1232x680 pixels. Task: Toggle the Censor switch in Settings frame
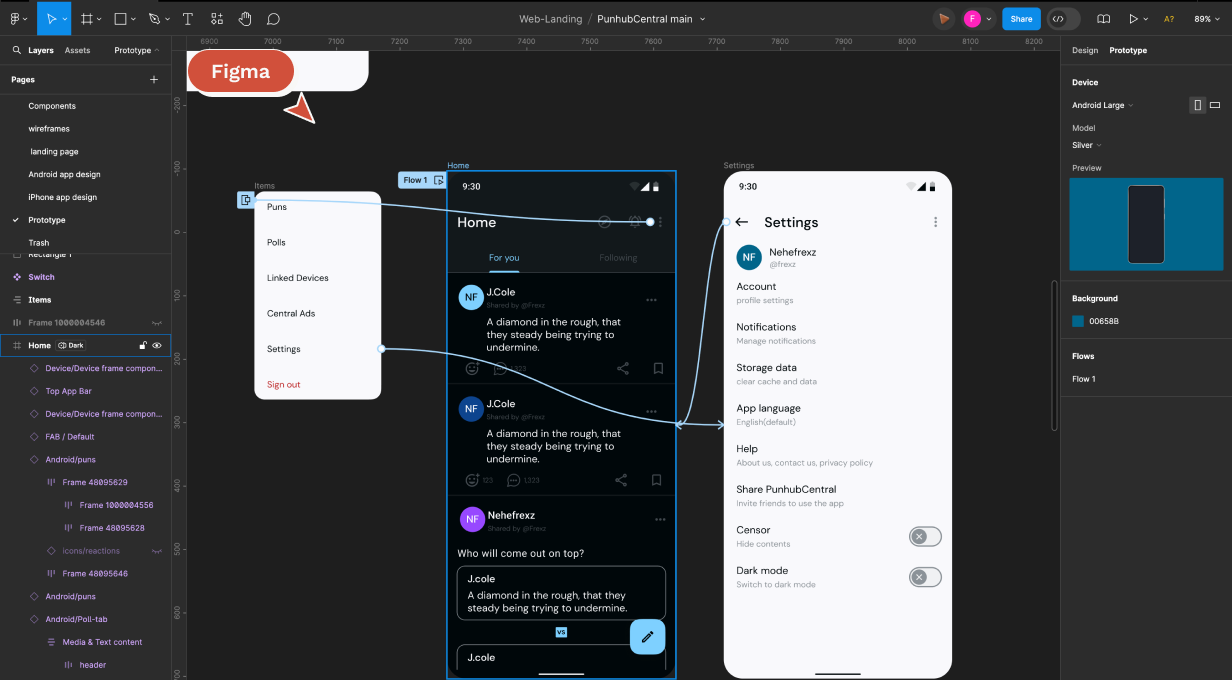(x=925, y=537)
